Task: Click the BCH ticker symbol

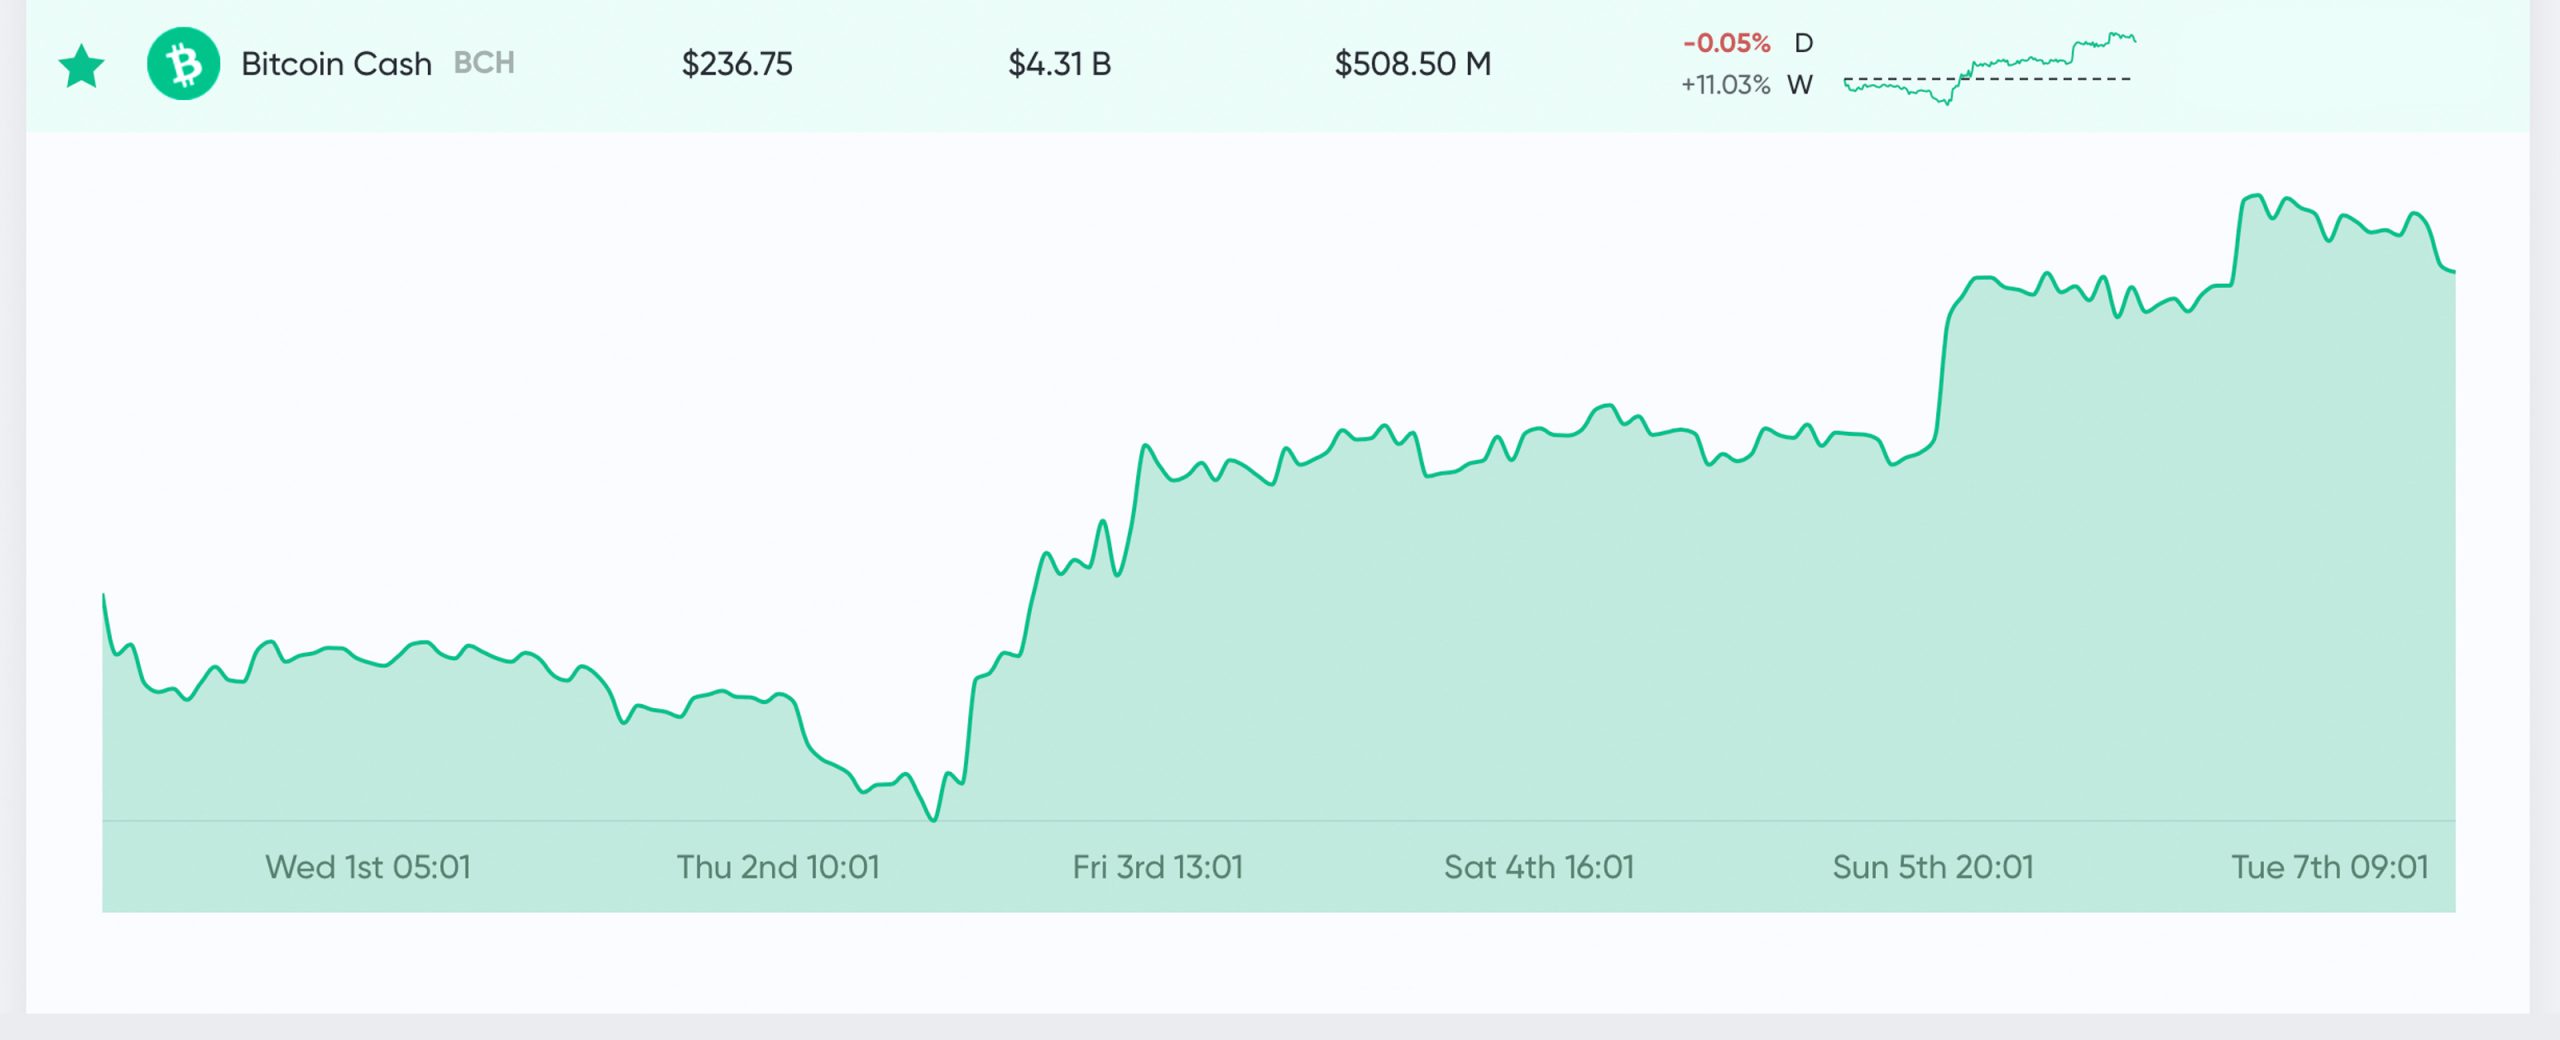Action: click(x=484, y=63)
